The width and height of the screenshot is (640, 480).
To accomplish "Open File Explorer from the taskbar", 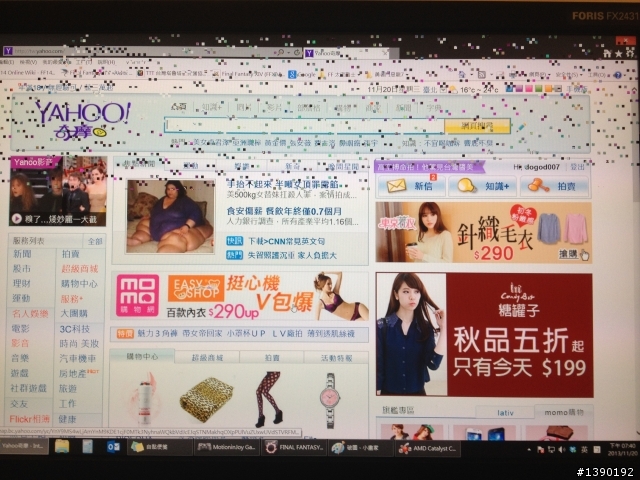I will [62, 447].
